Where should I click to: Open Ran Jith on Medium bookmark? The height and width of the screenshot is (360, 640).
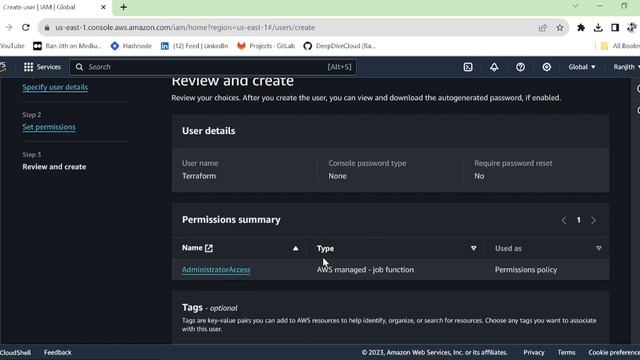pos(67,46)
